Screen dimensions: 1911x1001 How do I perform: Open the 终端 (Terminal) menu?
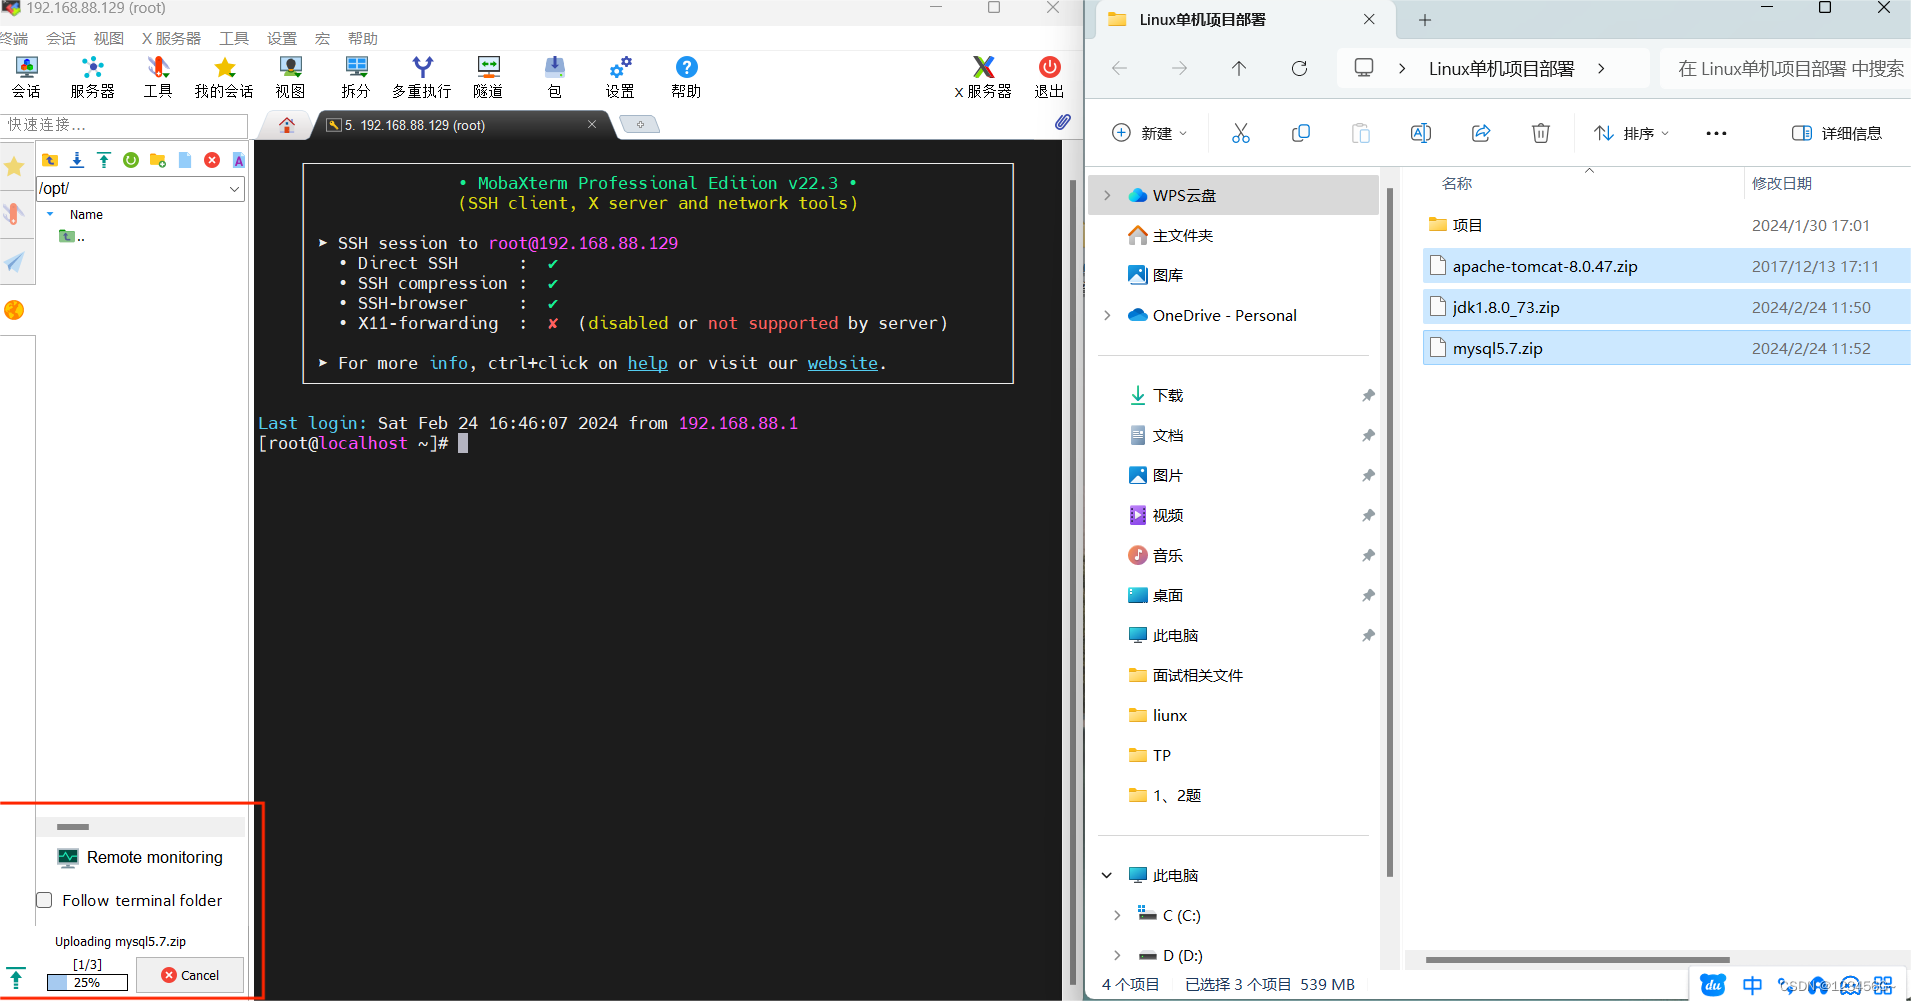click(x=14, y=38)
